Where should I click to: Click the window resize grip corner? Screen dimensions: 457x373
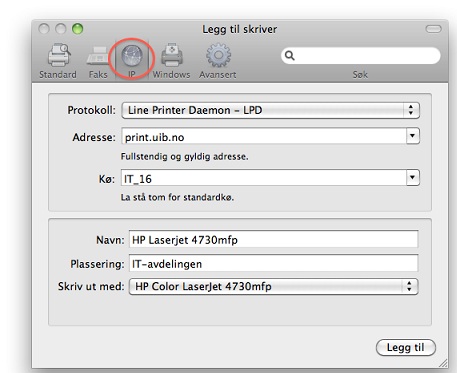[443, 363]
